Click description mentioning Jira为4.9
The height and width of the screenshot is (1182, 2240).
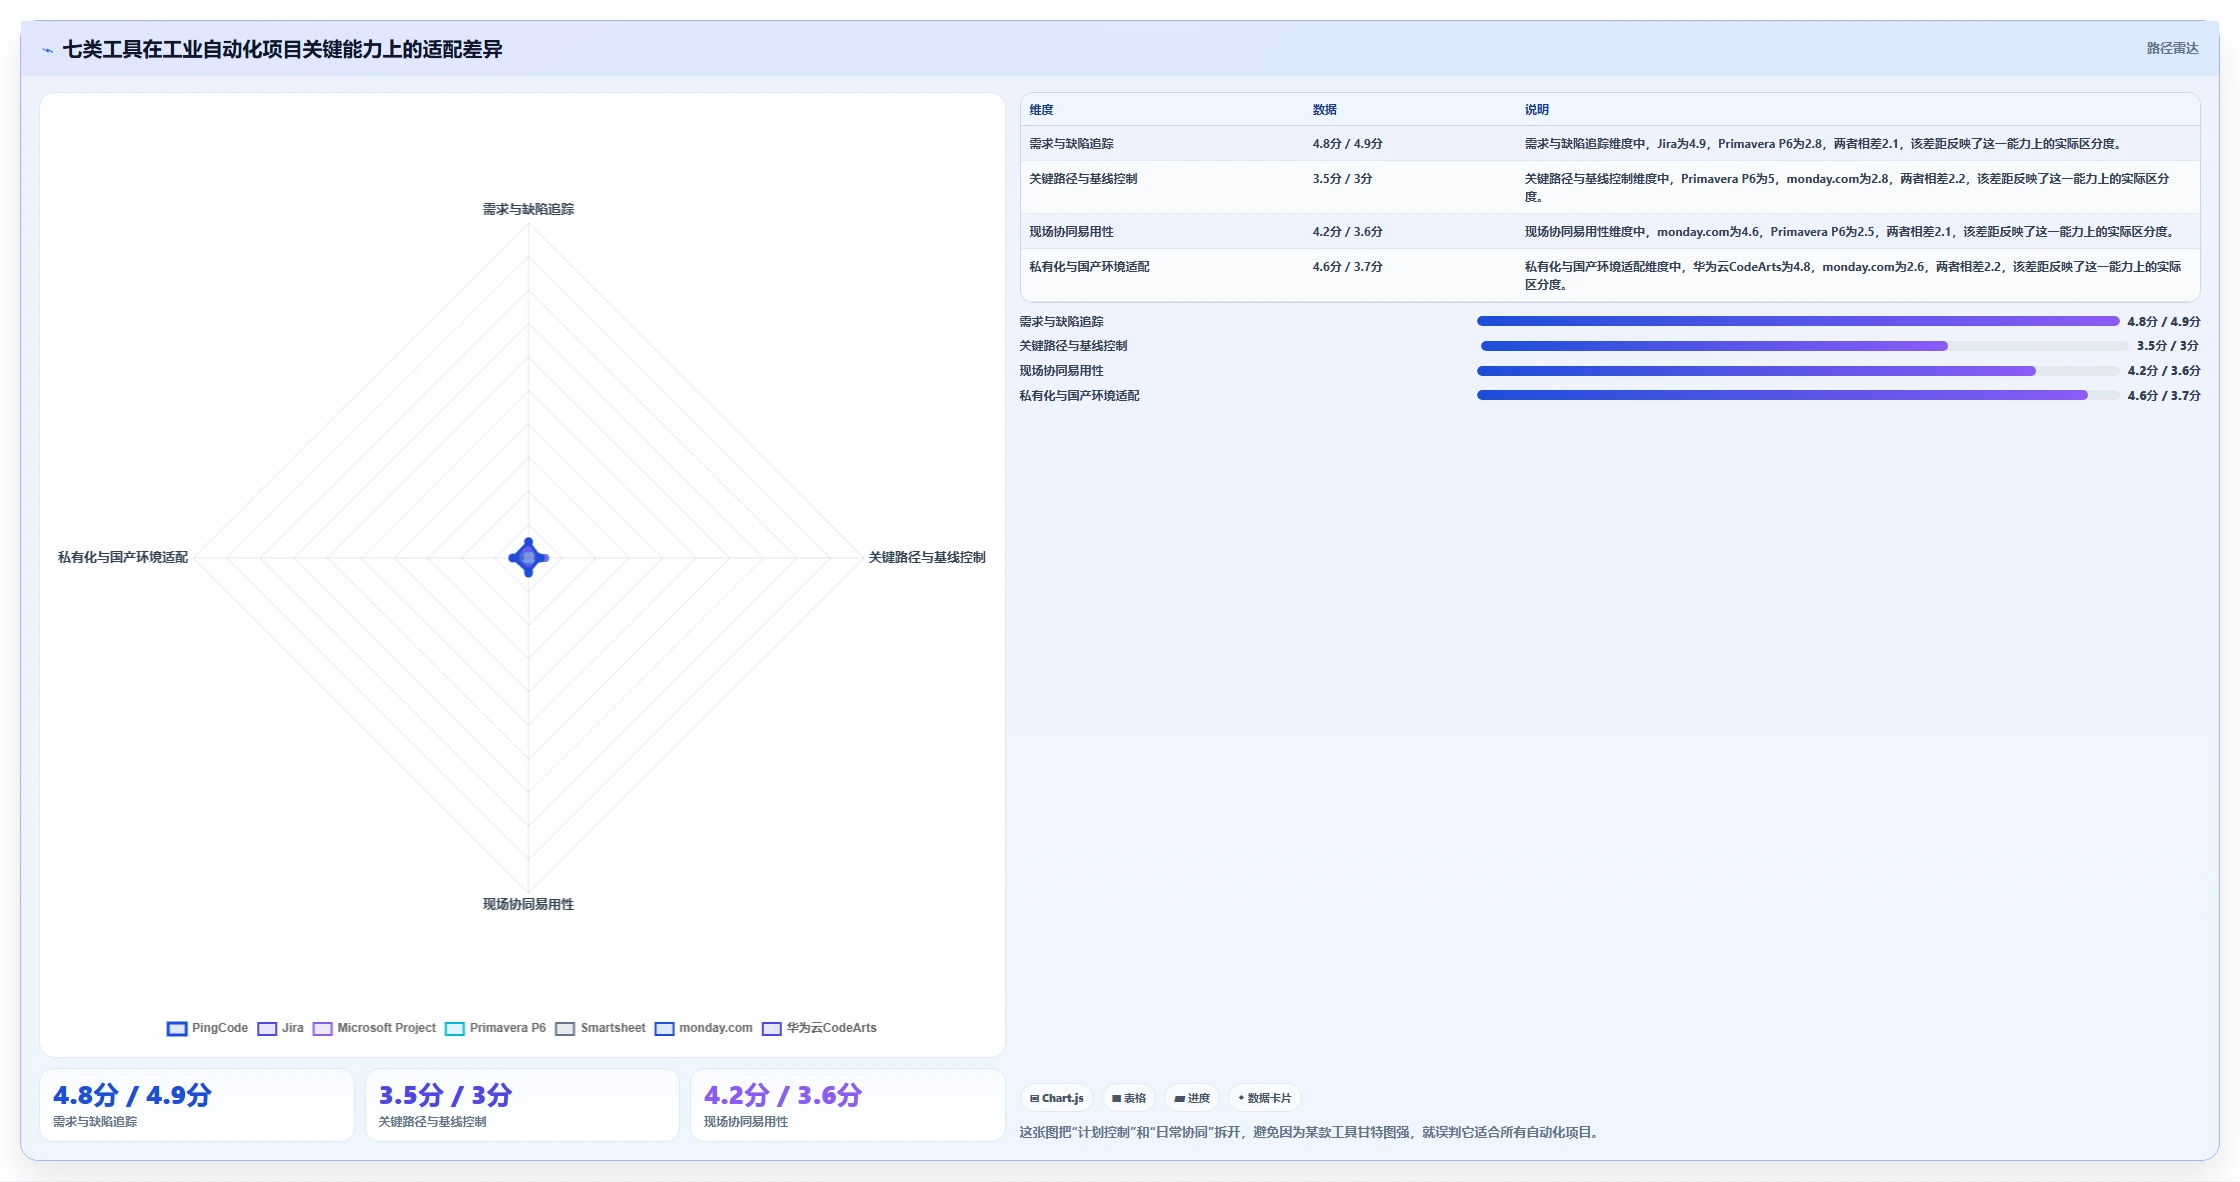pos(1823,144)
